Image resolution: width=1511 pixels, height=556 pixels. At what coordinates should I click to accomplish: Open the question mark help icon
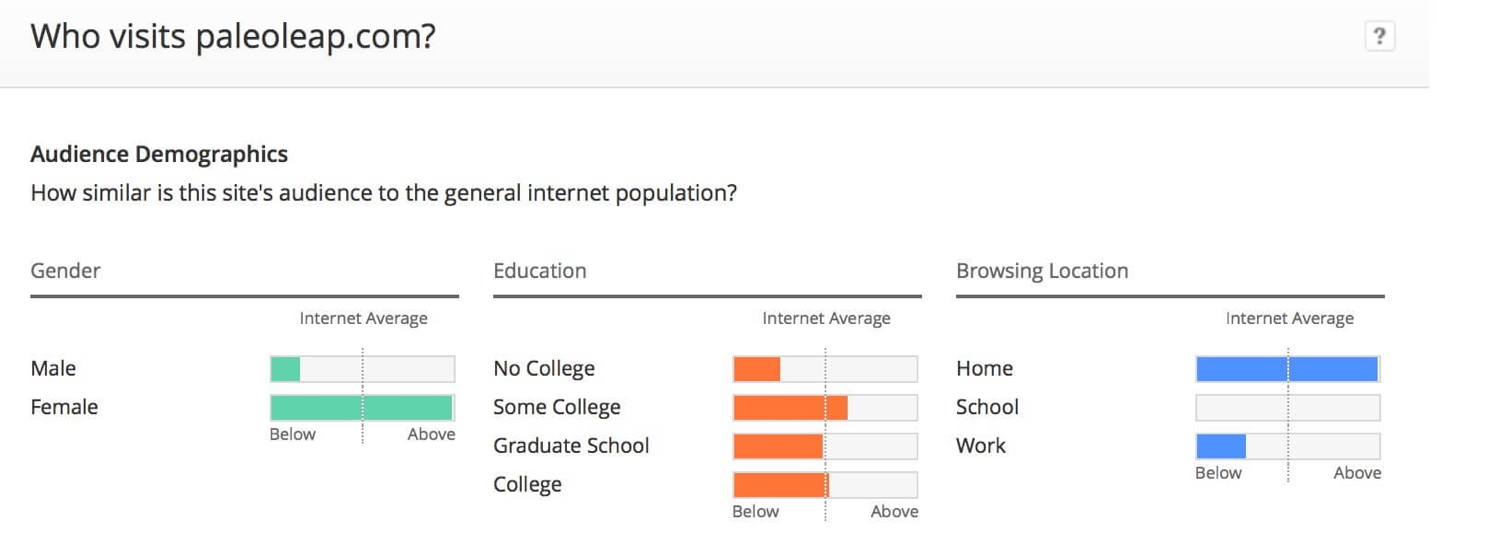tap(1379, 37)
